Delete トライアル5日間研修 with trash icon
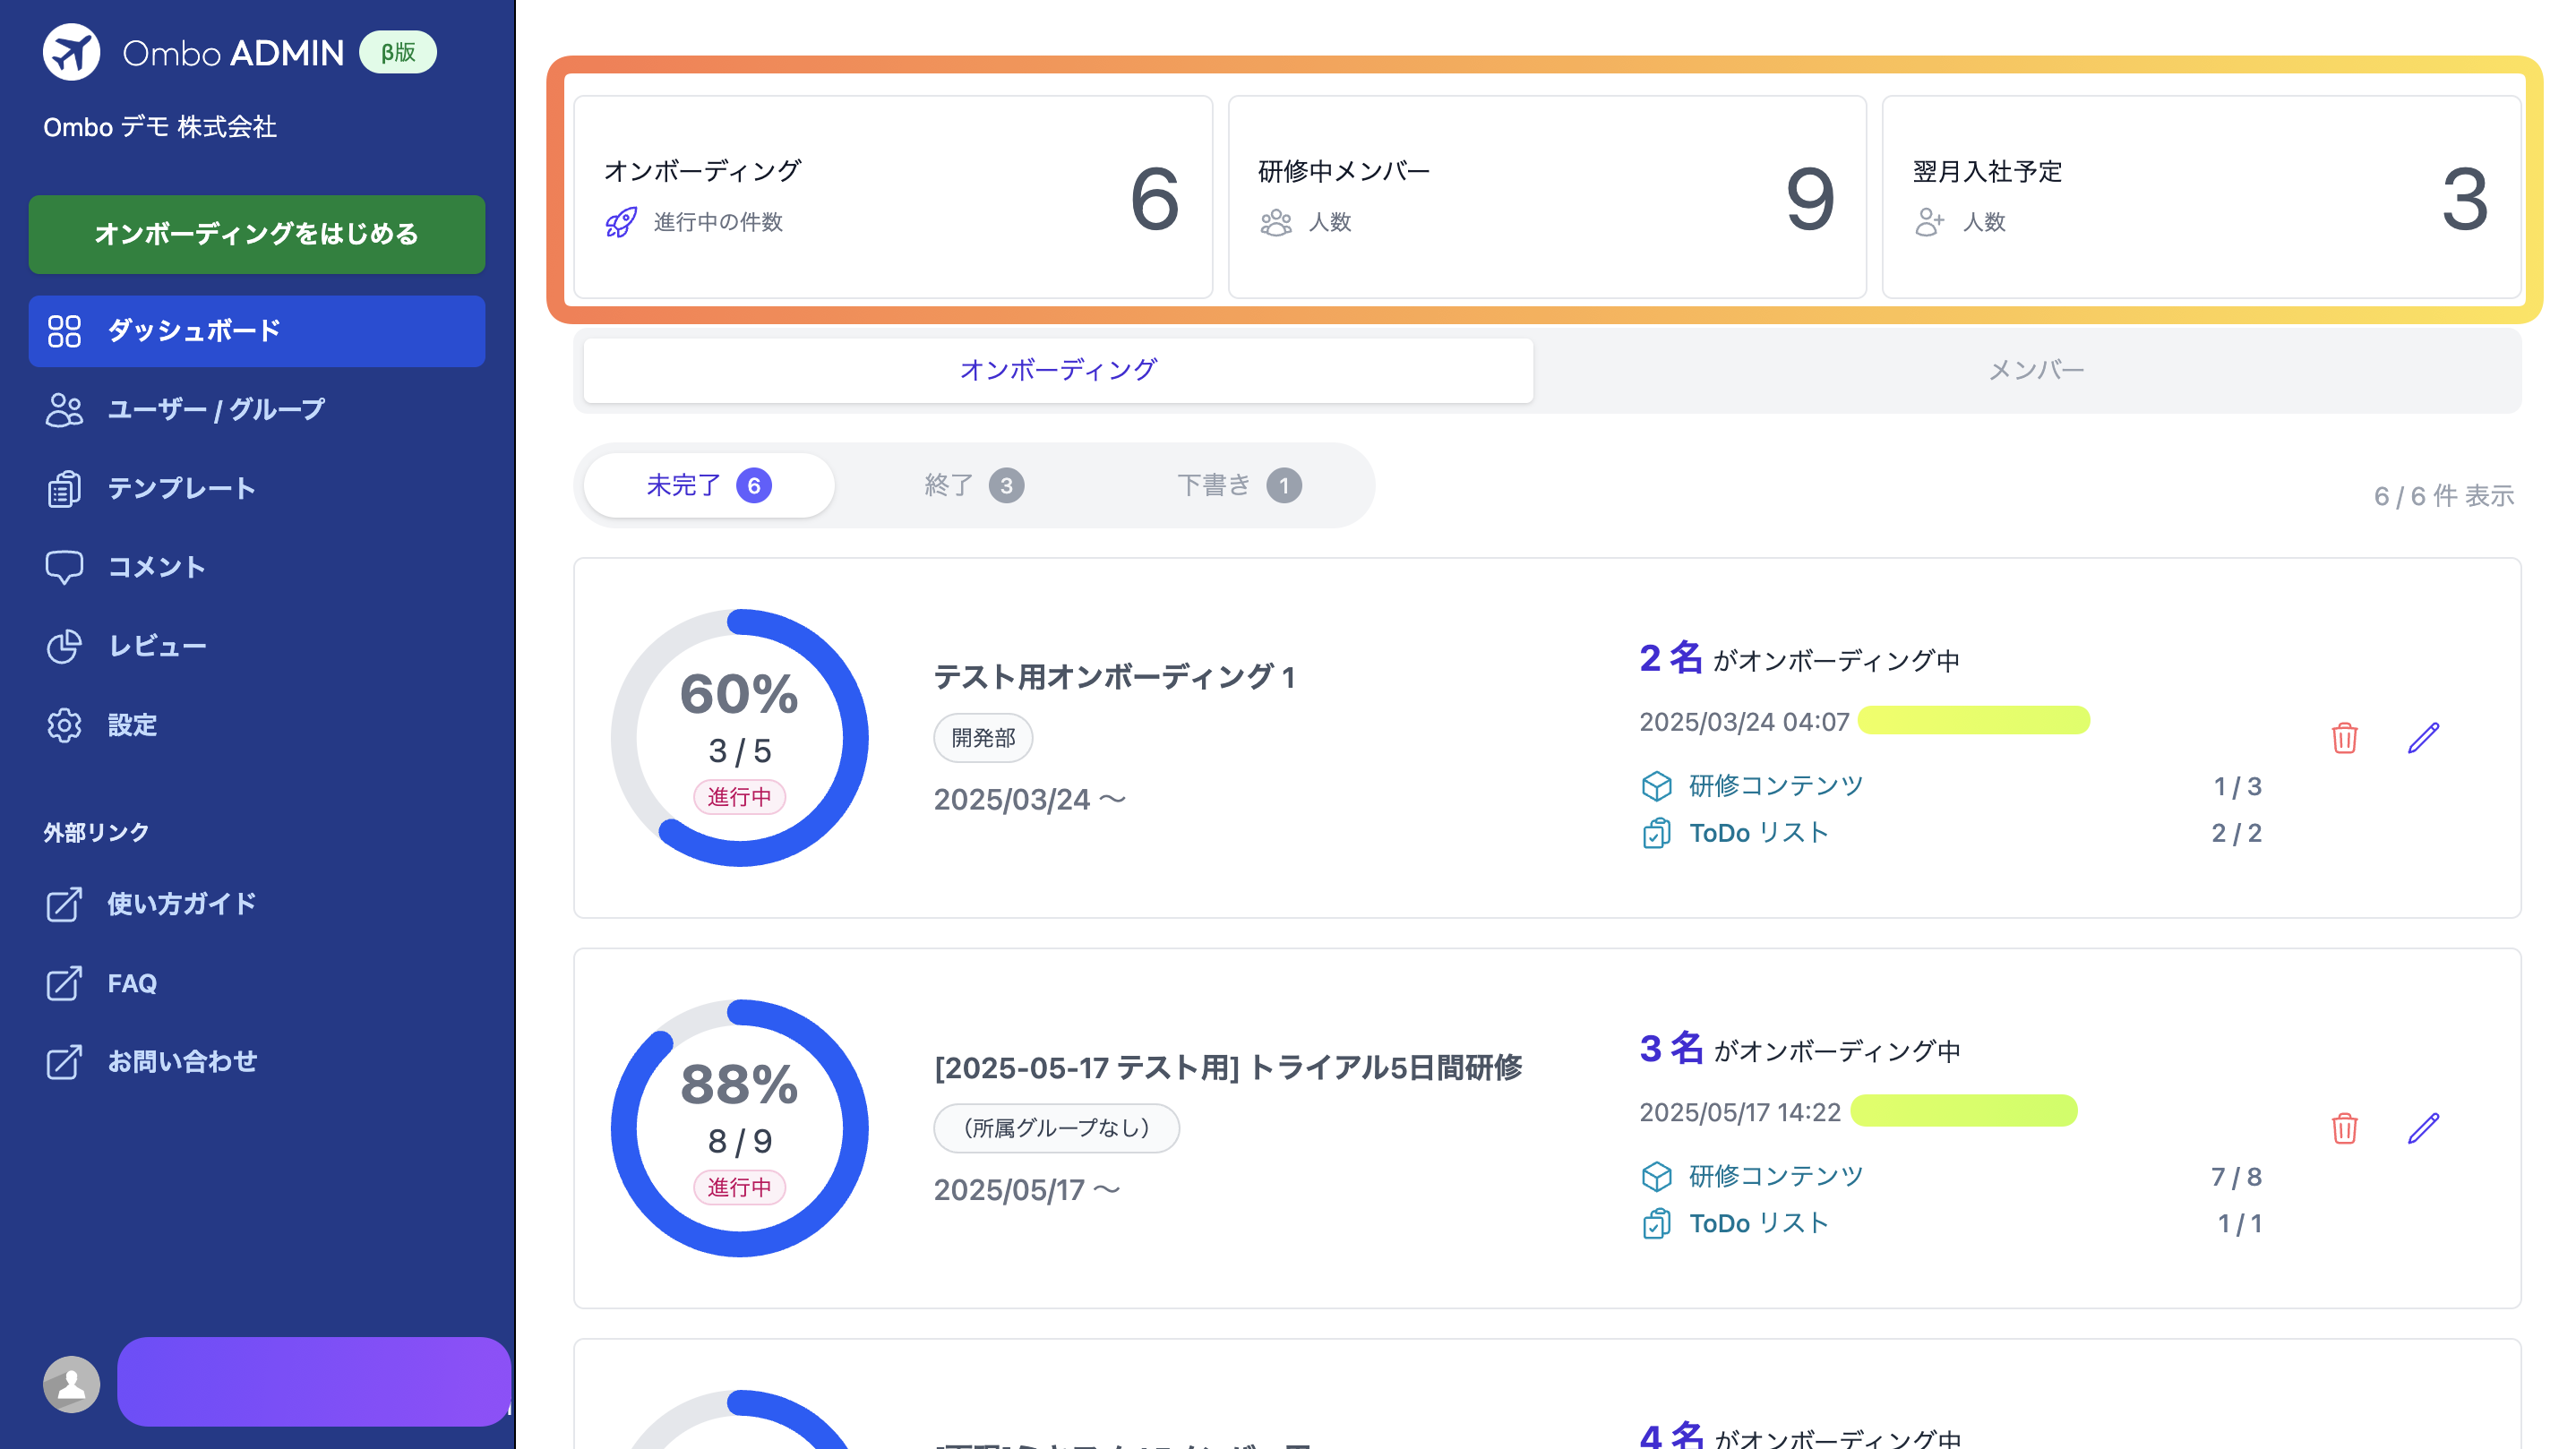Viewport: 2576px width, 1449px height. pos(2345,1128)
